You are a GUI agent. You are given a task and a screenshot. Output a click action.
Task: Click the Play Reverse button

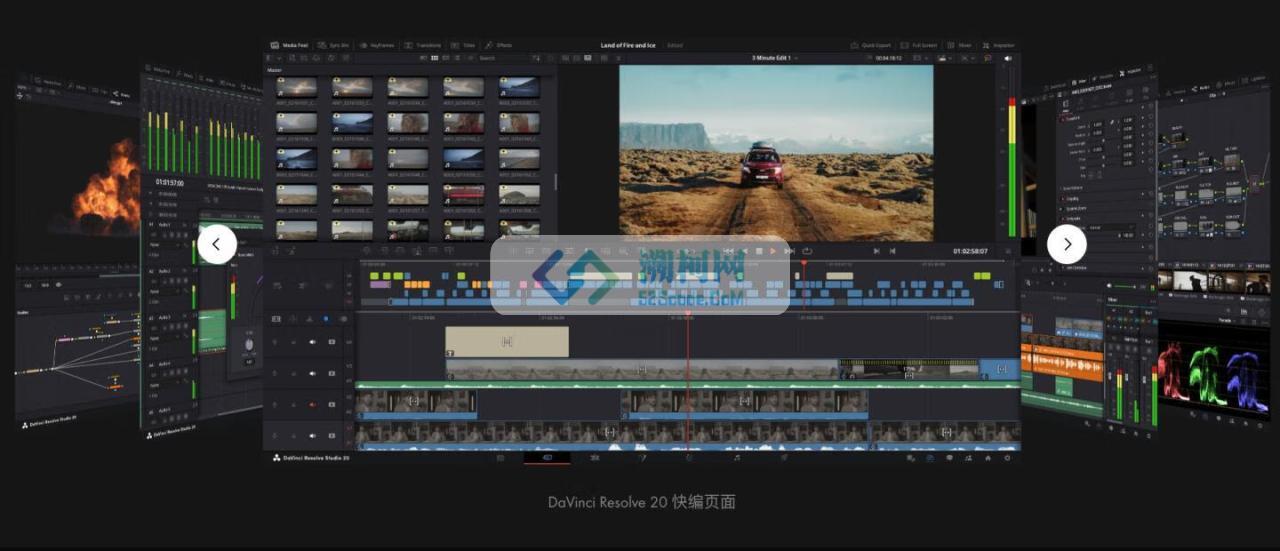pyautogui.click(x=744, y=251)
